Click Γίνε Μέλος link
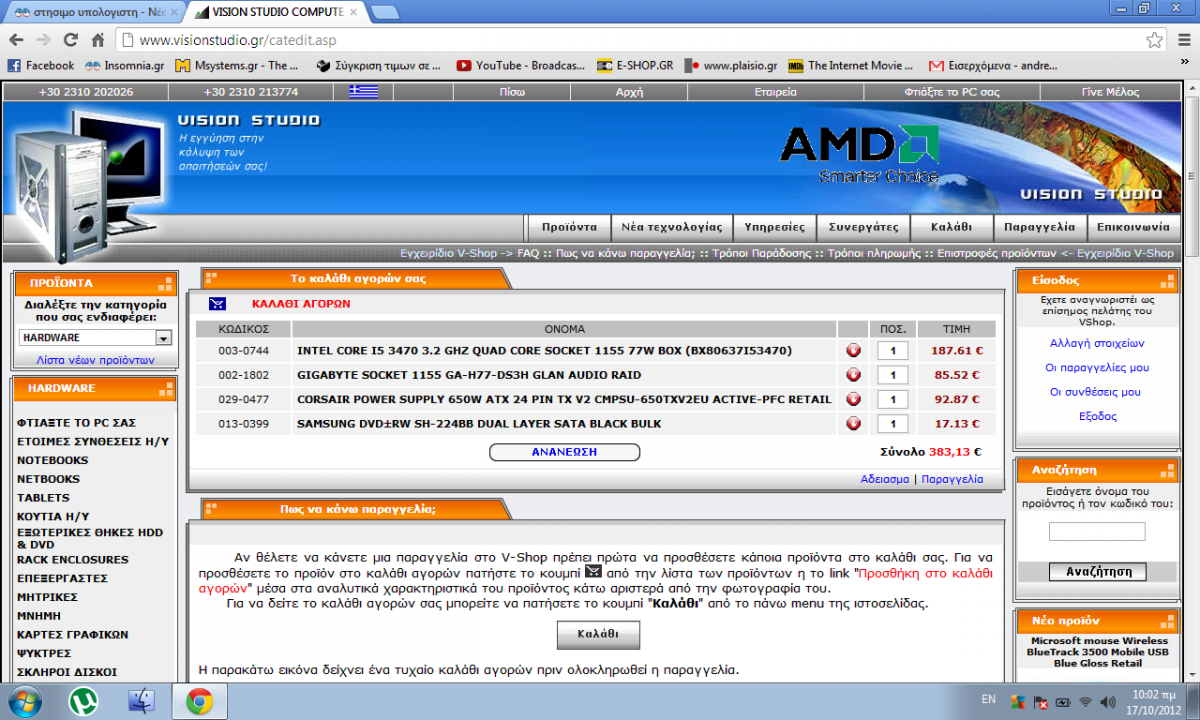Viewport: 1200px width, 720px height. tap(1110, 91)
